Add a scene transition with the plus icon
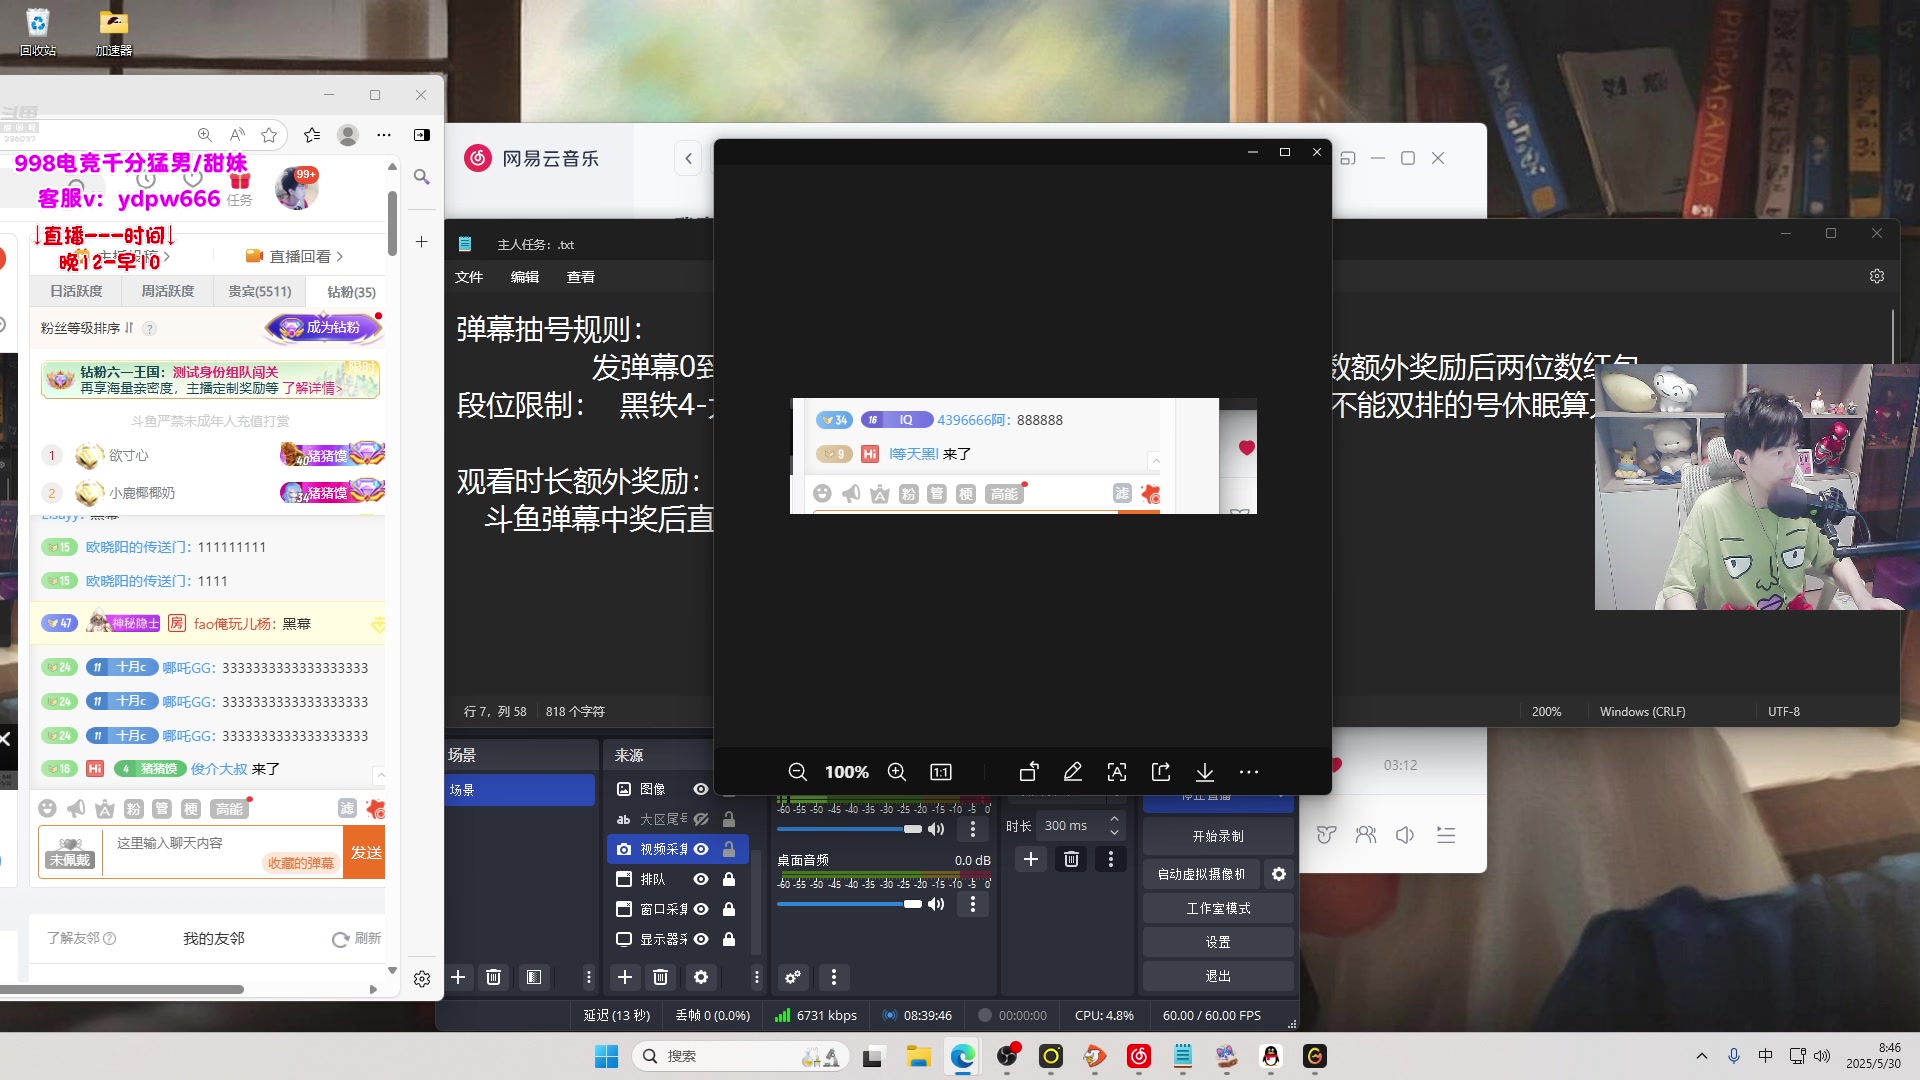The width and height of the screenshot is (1920, 1080). (1031, 859)
